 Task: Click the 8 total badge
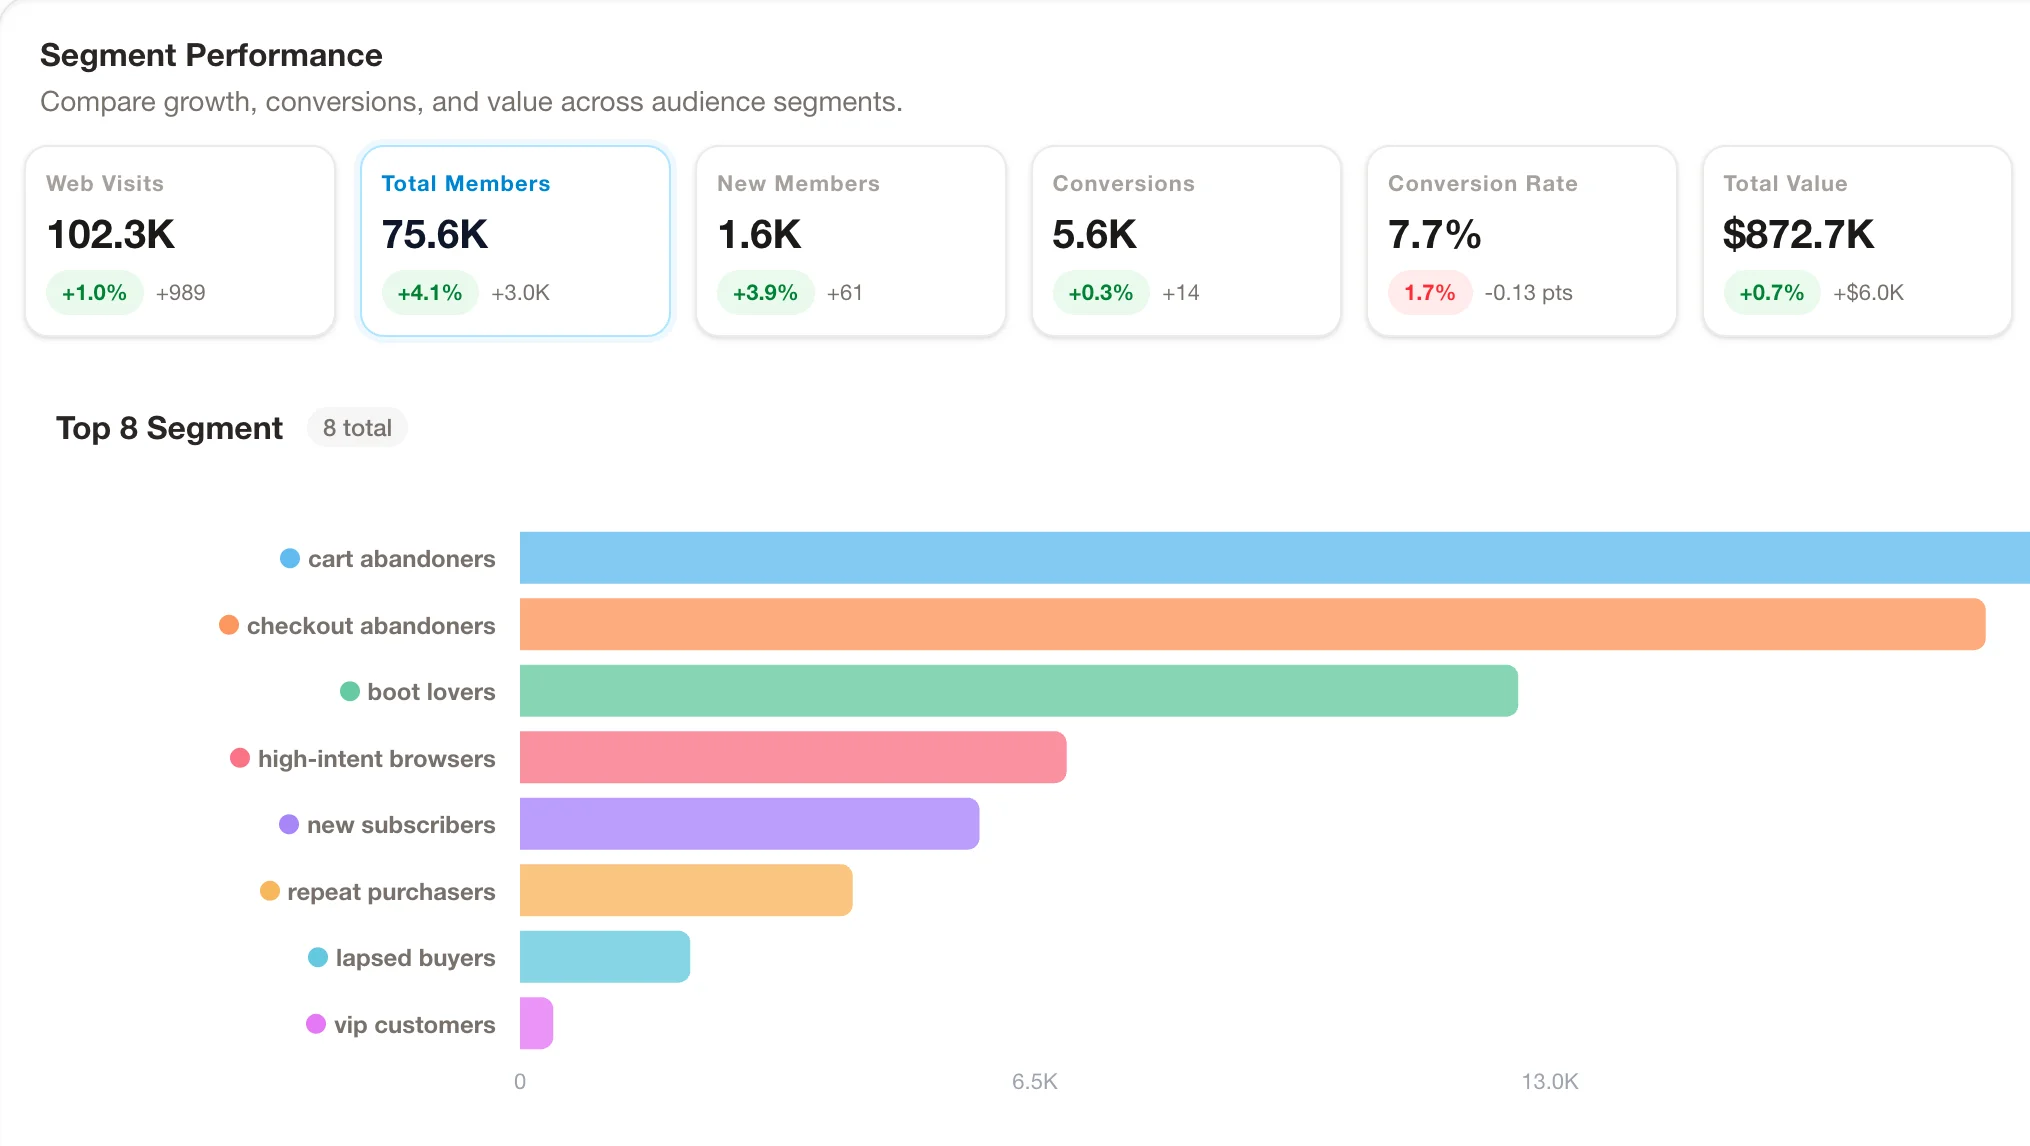(357, 428)
